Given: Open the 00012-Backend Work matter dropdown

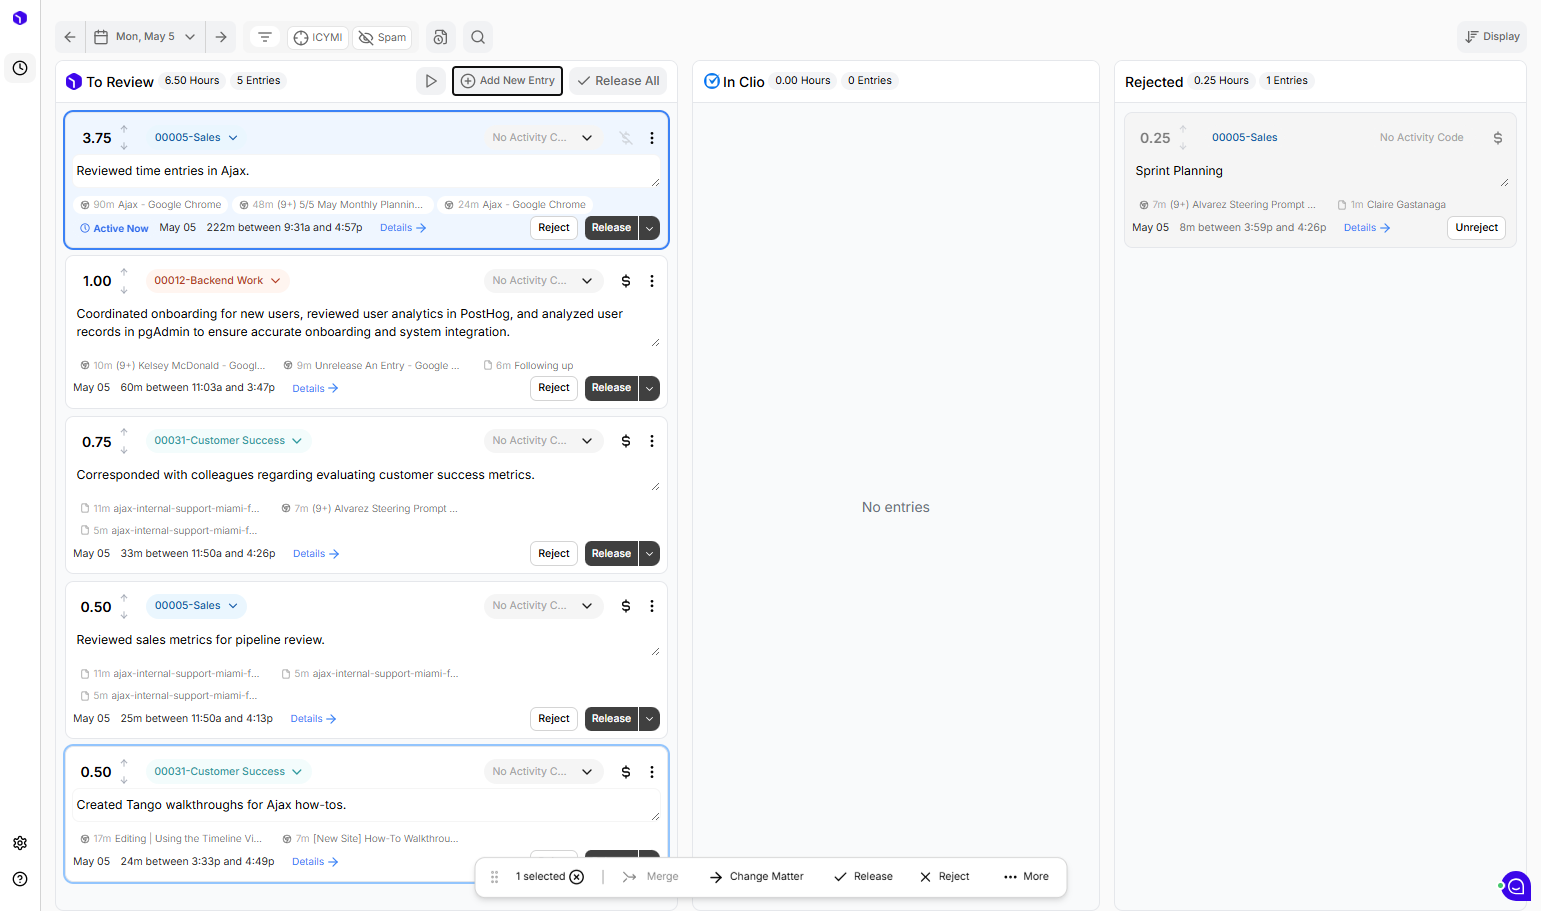Looking at the screenshot, I should [x=217, y=281].
